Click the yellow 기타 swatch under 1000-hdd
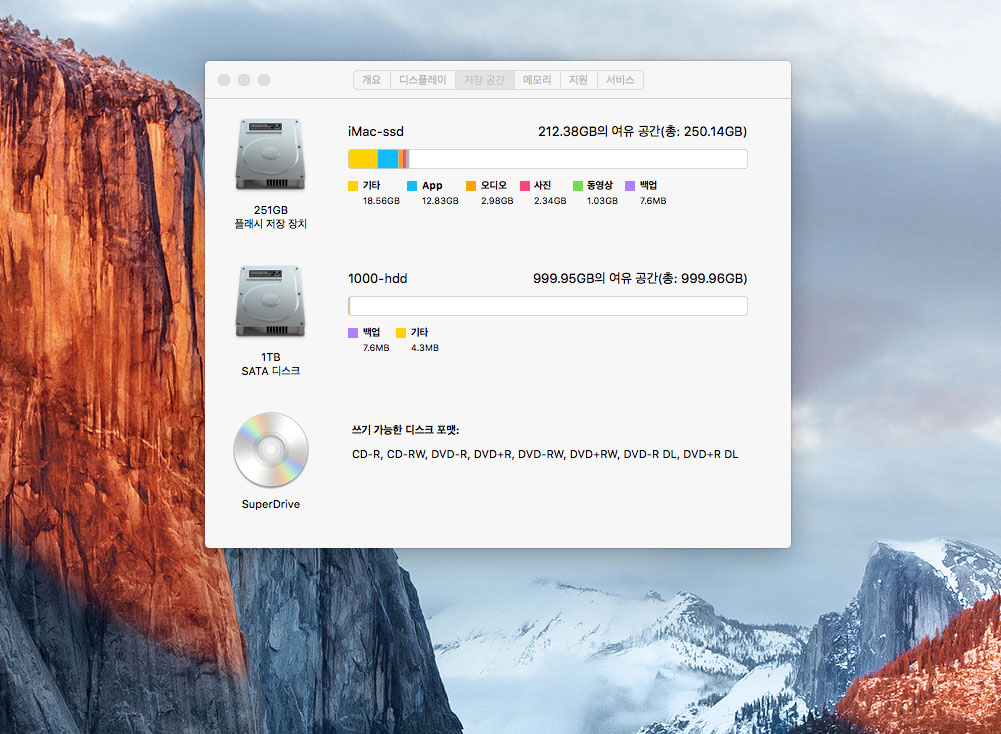Image resolution: width=1001 pixels, height=734 pixels. pos(401,333)
